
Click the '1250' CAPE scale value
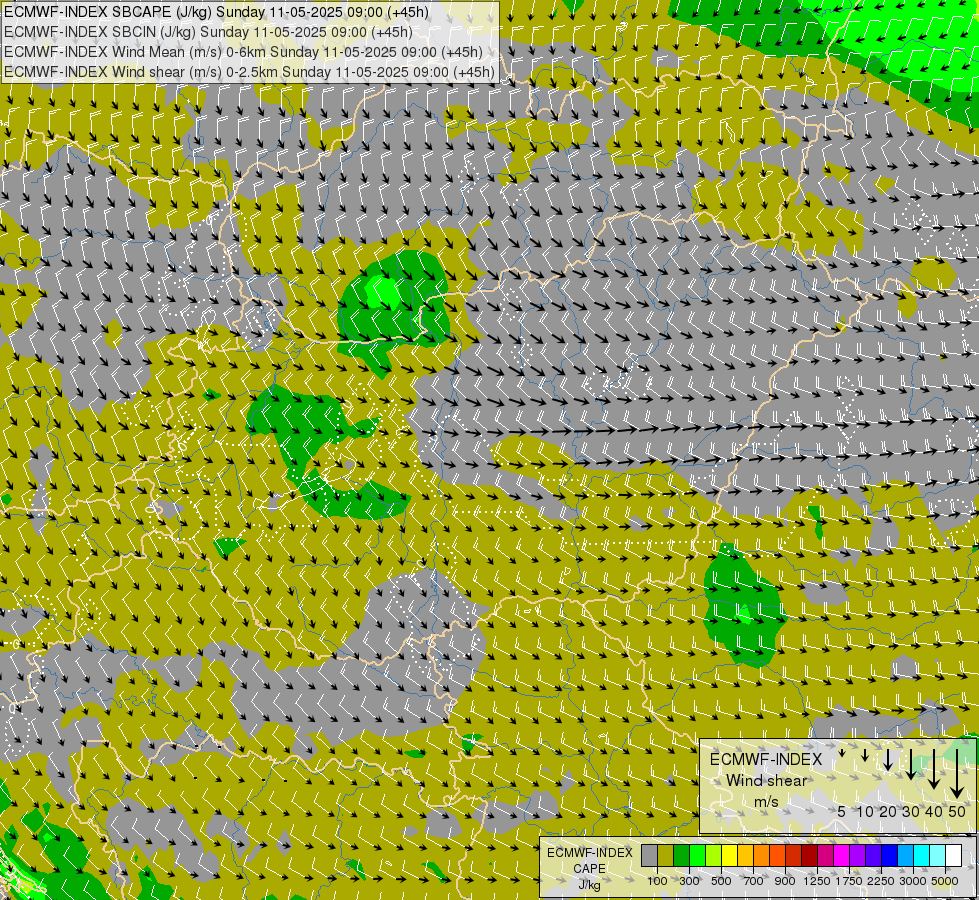(x=817, y=881)
